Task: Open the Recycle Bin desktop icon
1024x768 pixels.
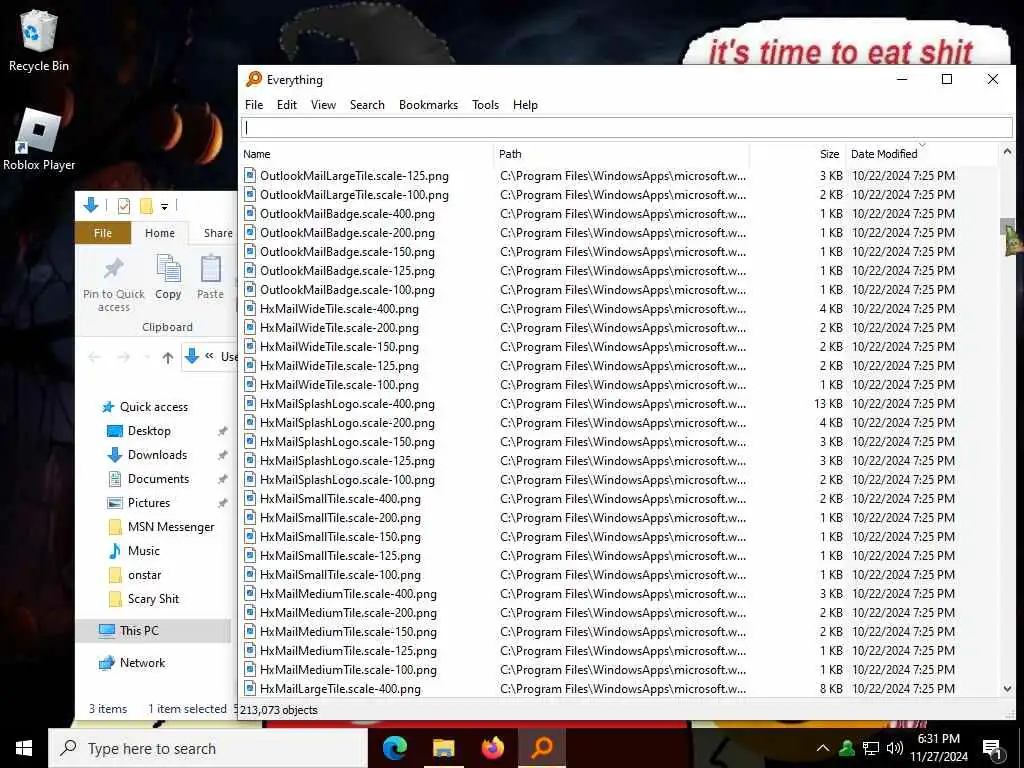Action: 39,40
